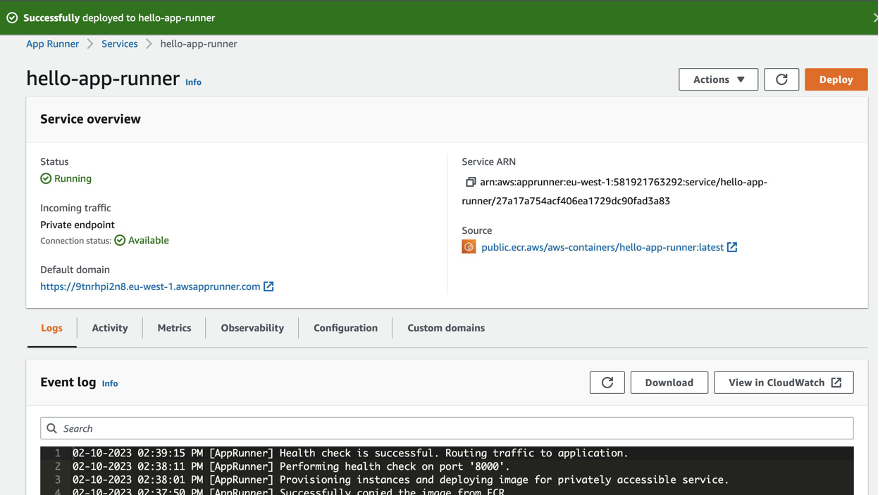Viewport: 879px width, 495px height.
Task: Open the Custom domains tab
Action: [446, 328]
